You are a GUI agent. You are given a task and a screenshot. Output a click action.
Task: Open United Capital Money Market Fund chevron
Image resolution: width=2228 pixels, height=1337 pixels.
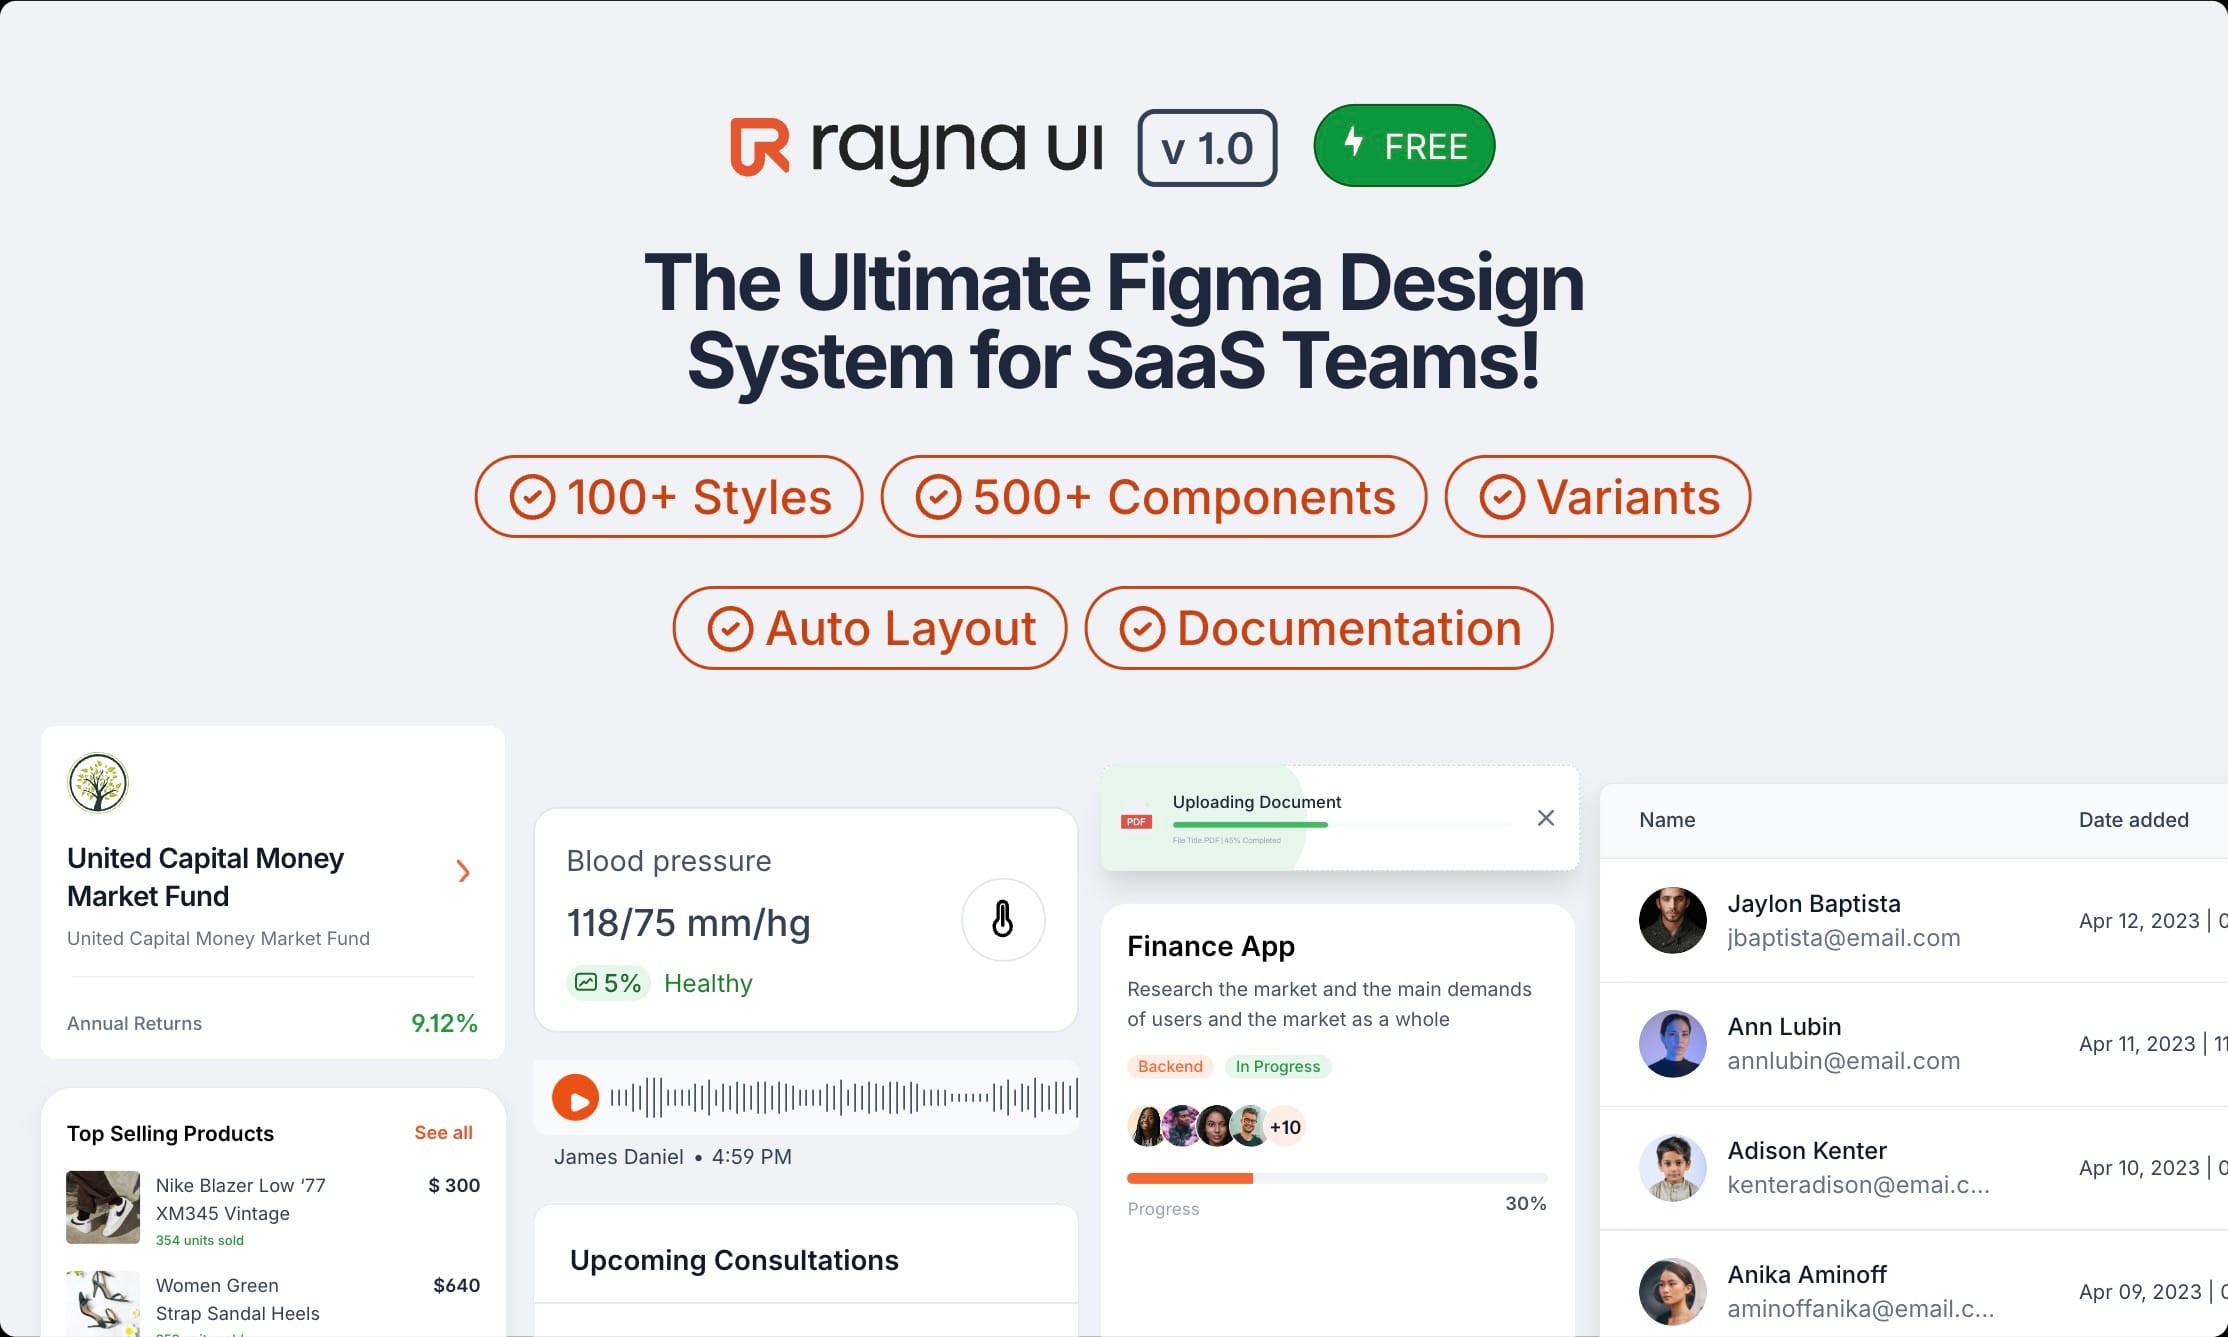(x=463, y=872)
